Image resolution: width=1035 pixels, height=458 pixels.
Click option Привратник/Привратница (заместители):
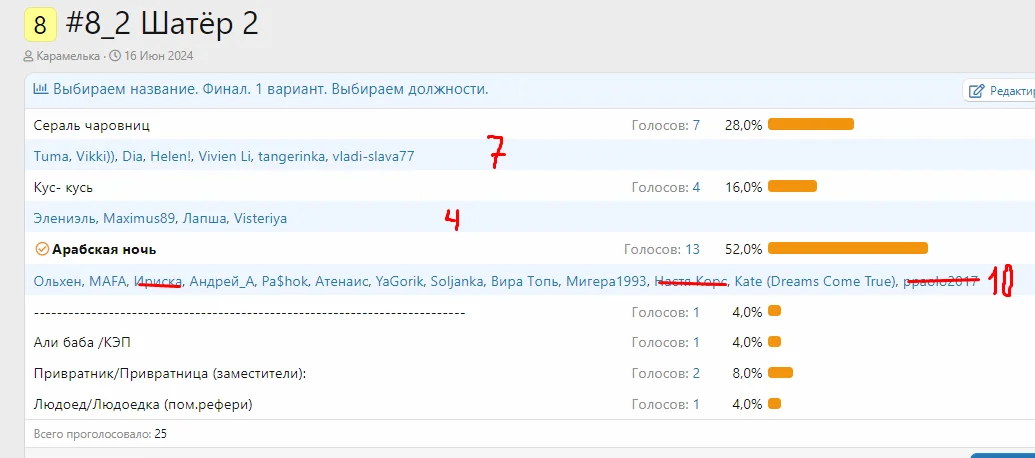click(170, 374)
